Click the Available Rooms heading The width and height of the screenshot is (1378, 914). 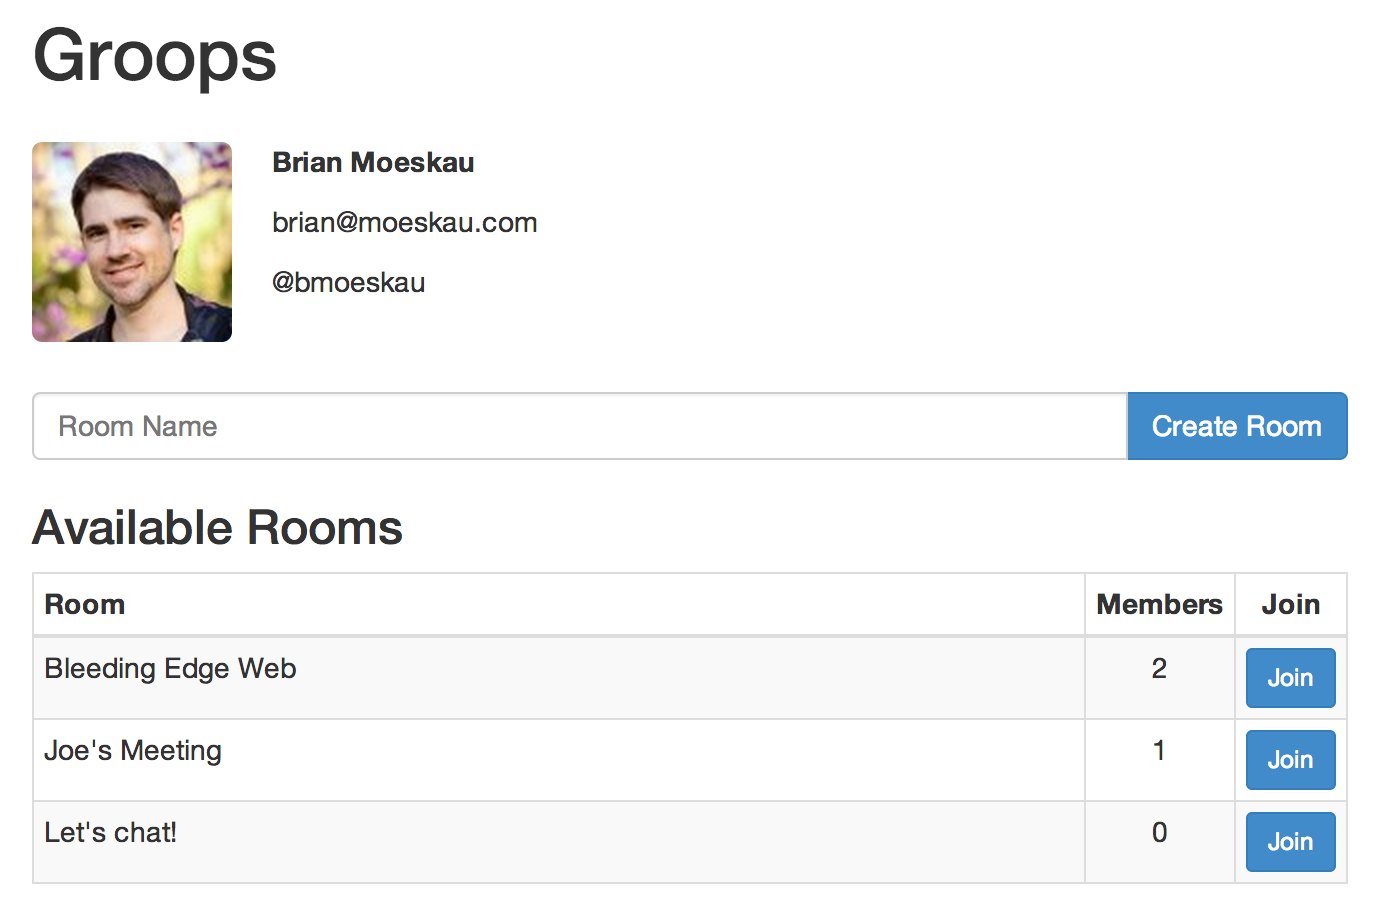[217, 528]
